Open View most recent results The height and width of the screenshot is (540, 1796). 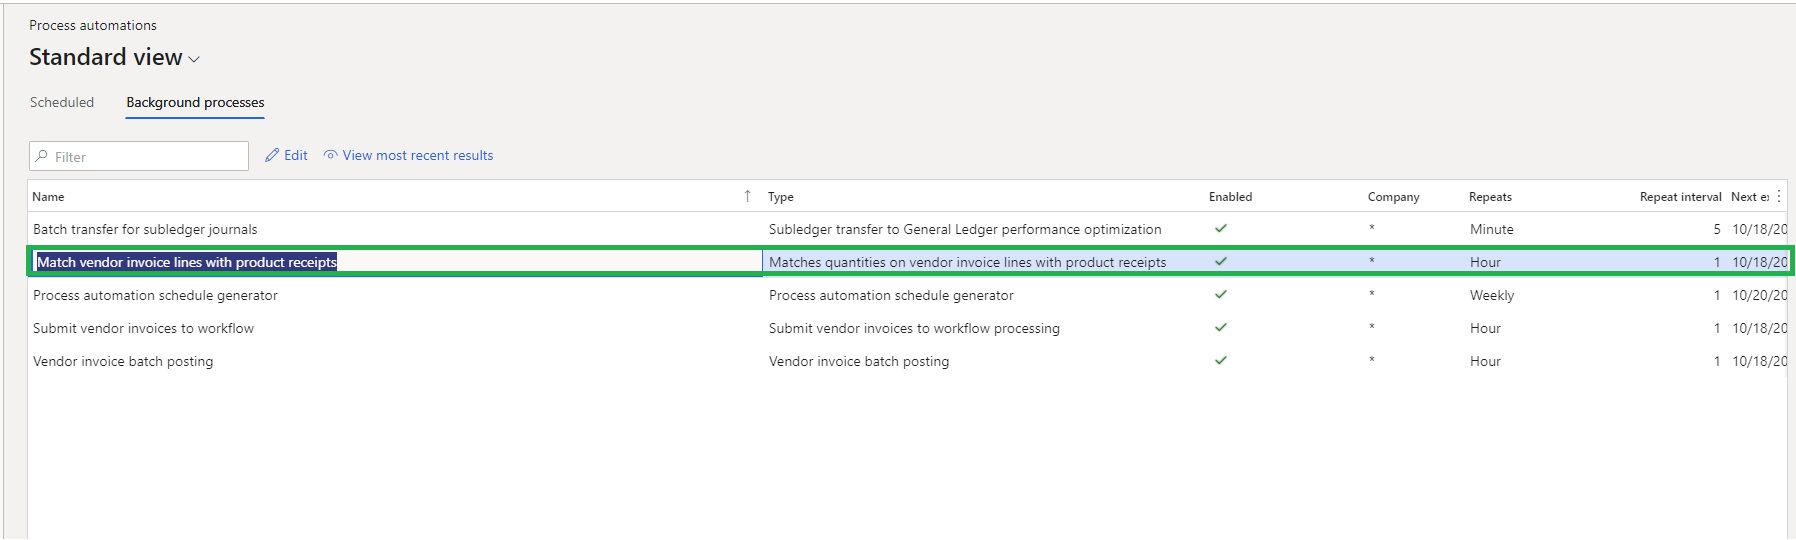pyautogui.click(x=417, y=156)
